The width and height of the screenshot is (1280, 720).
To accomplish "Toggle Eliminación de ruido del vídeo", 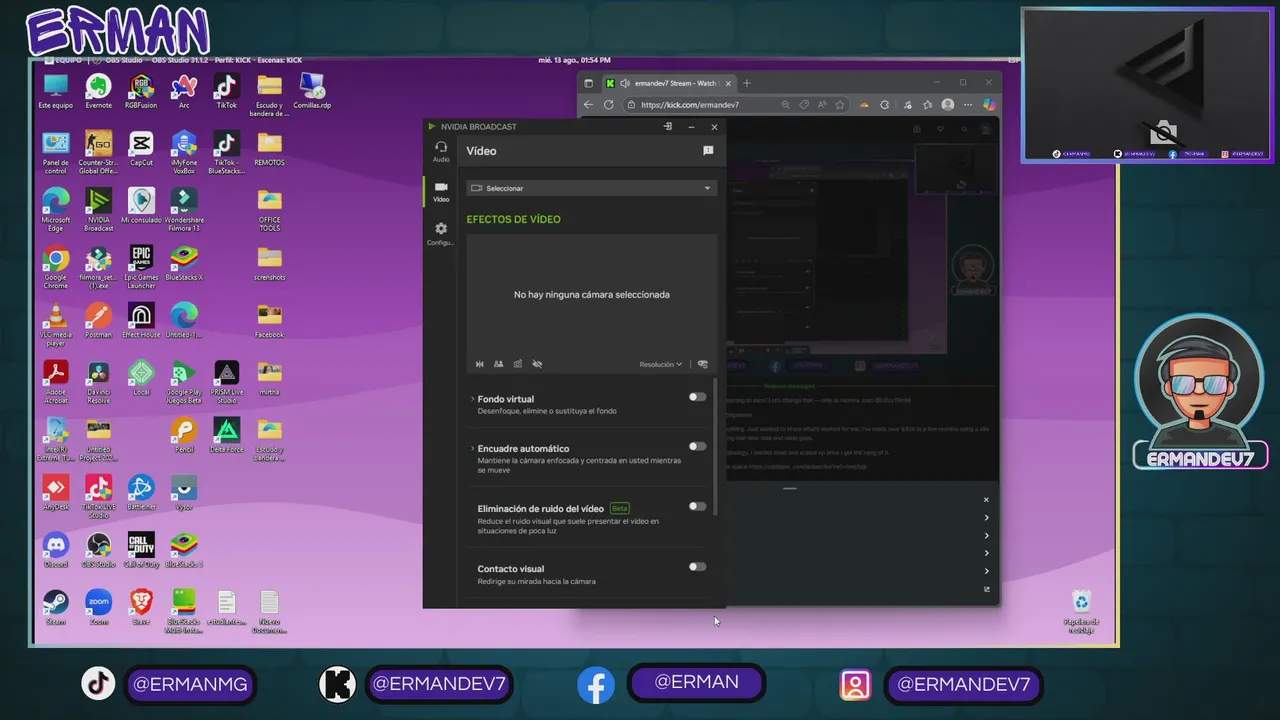I will [x=697, y=506].
